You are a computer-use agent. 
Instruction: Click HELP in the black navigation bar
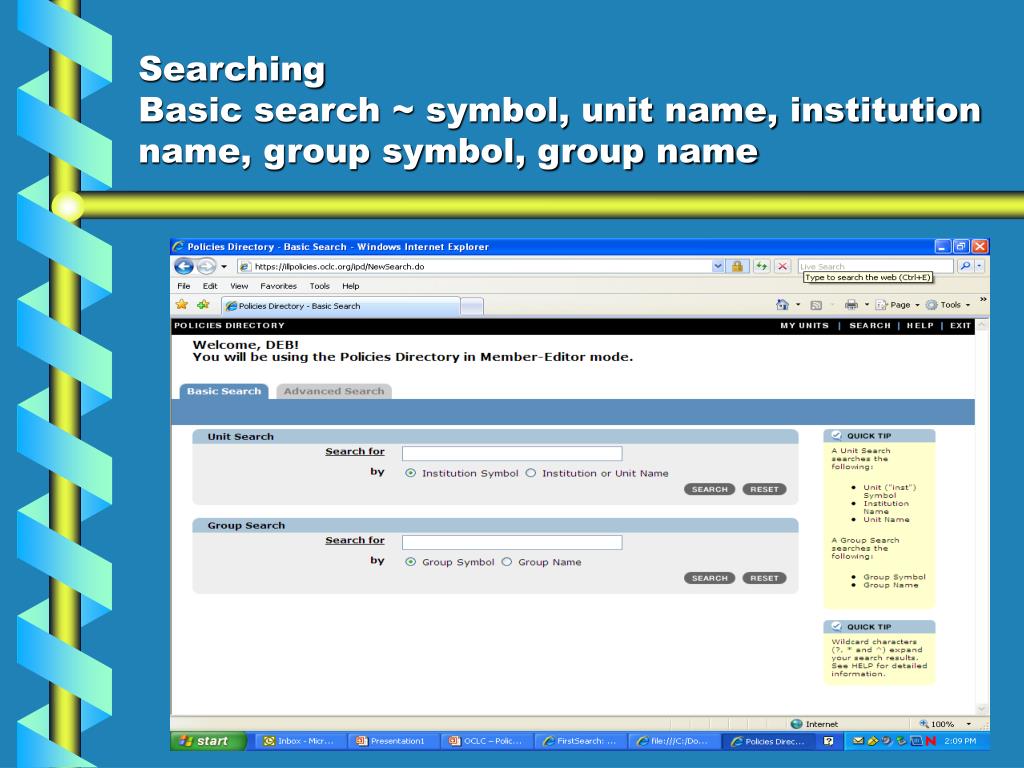(x=920, y=325)
